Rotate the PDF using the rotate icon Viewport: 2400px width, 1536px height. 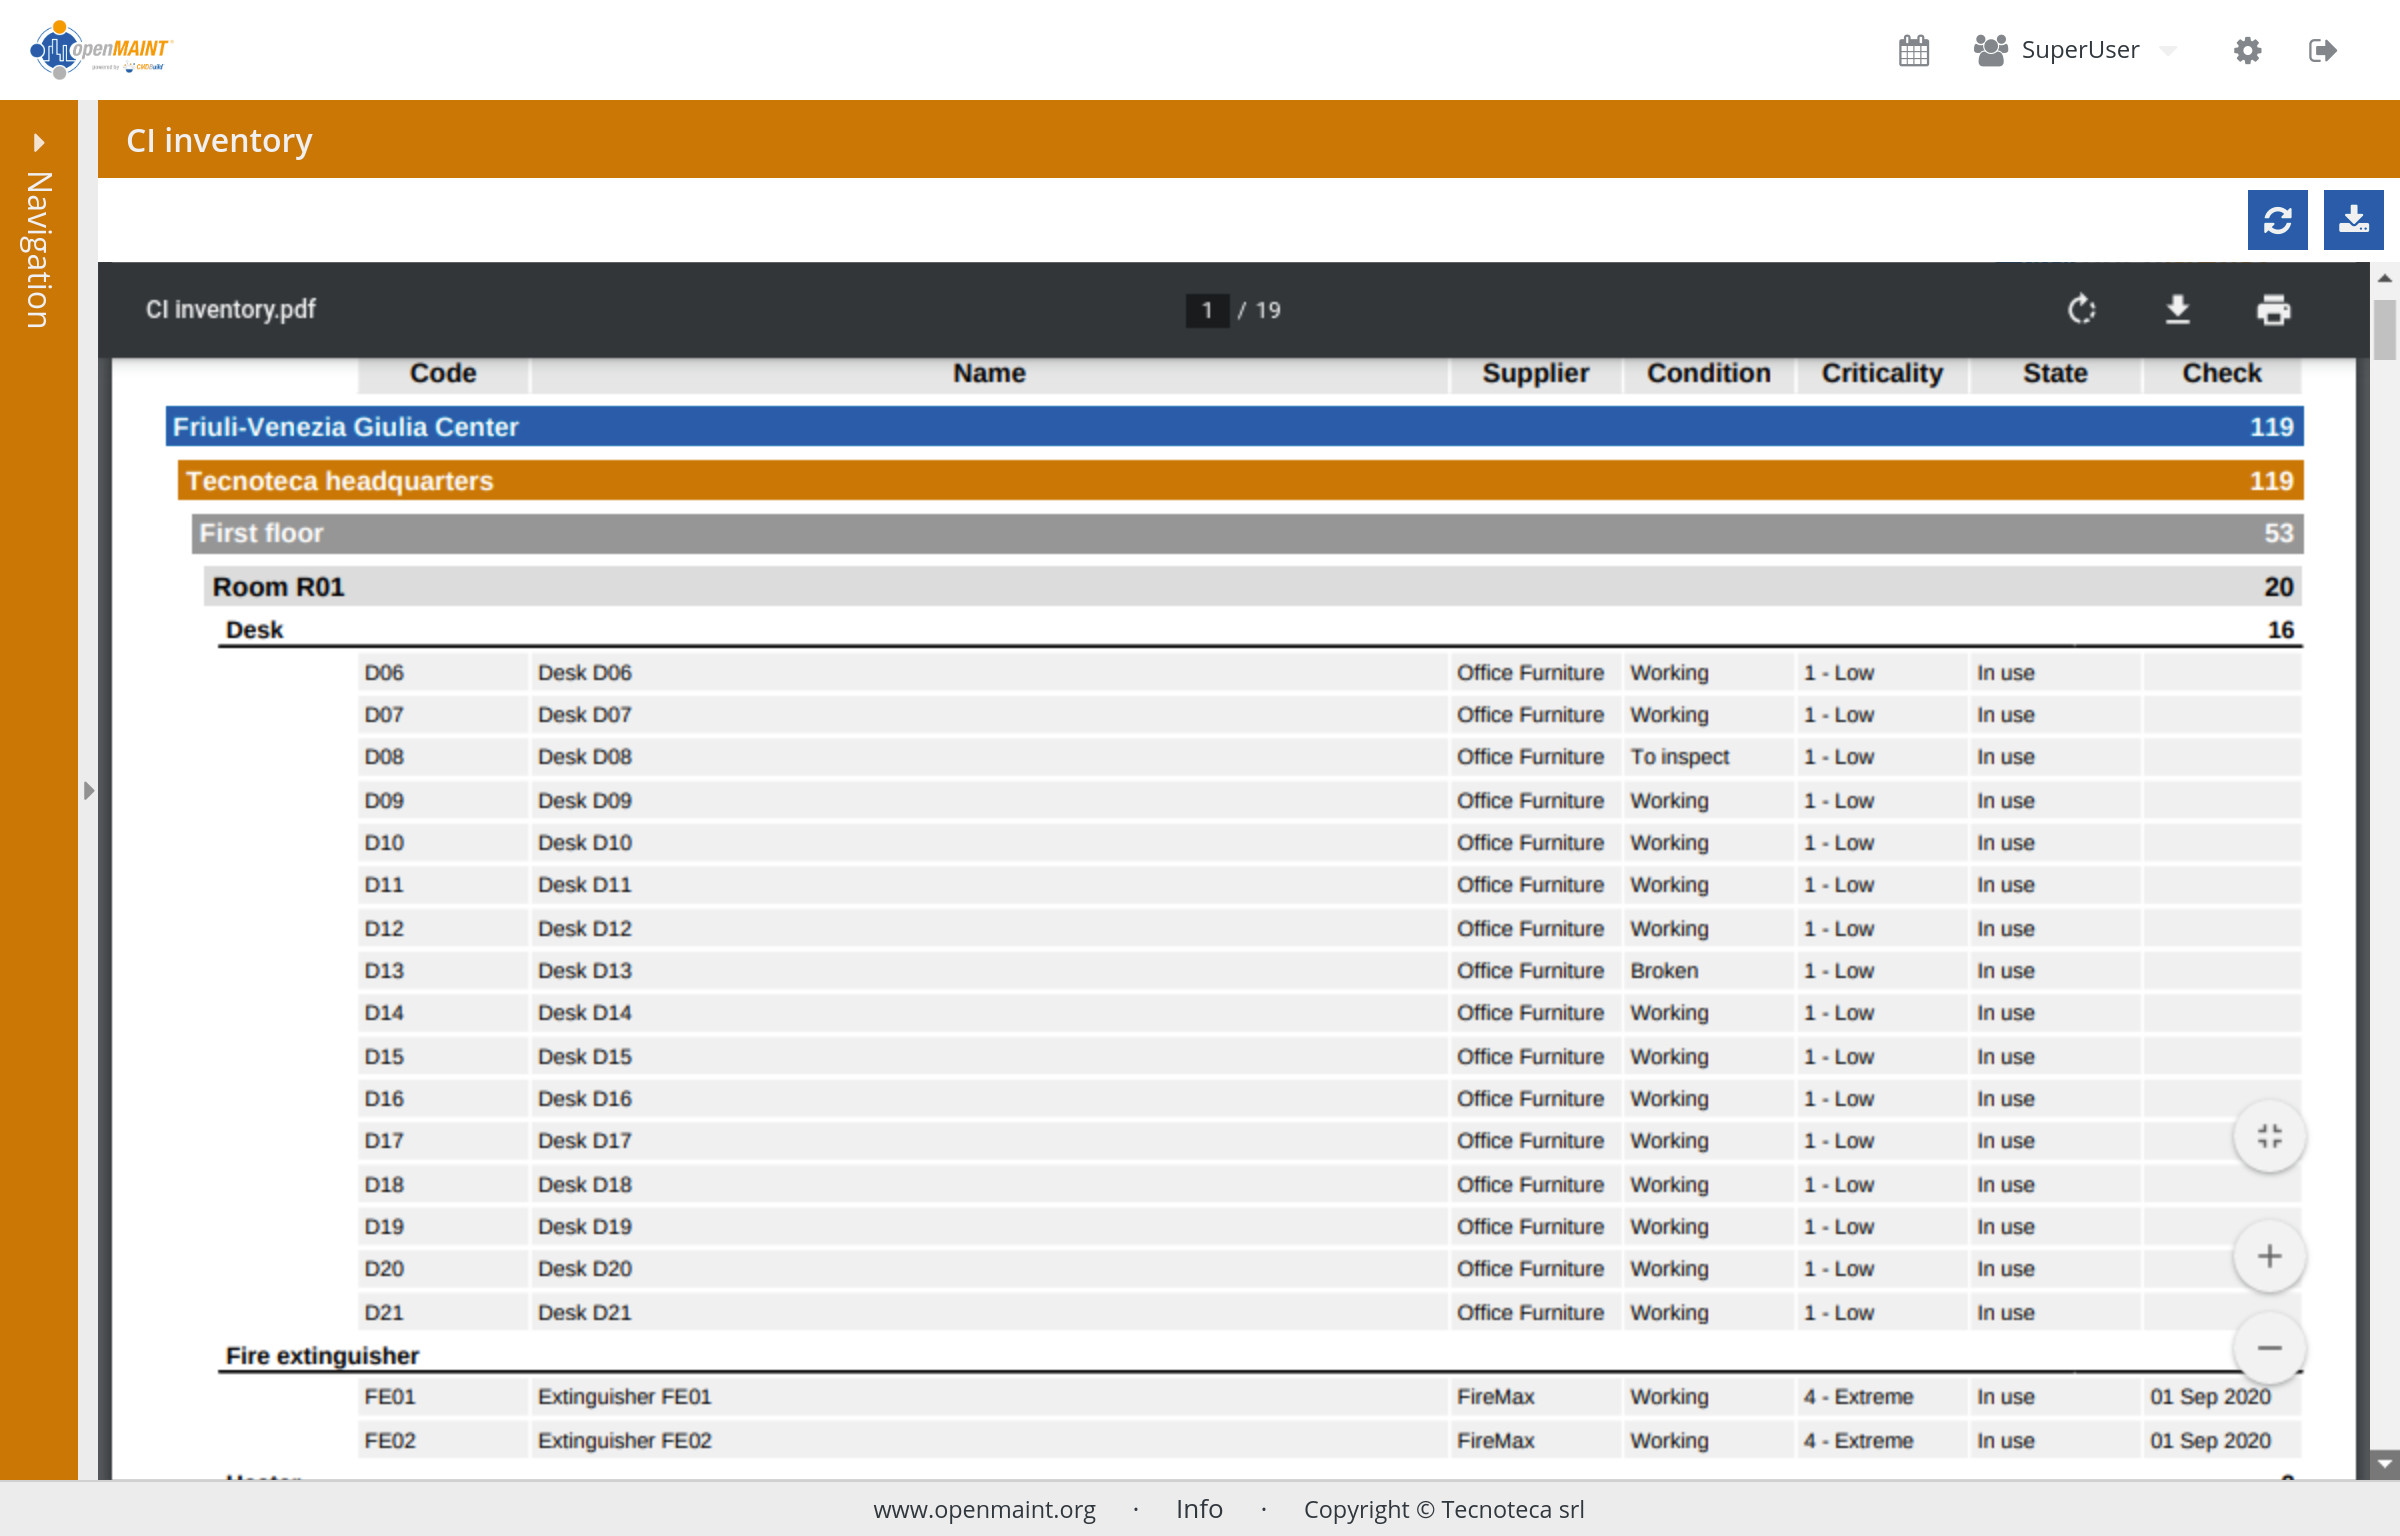coord(2081,310)
